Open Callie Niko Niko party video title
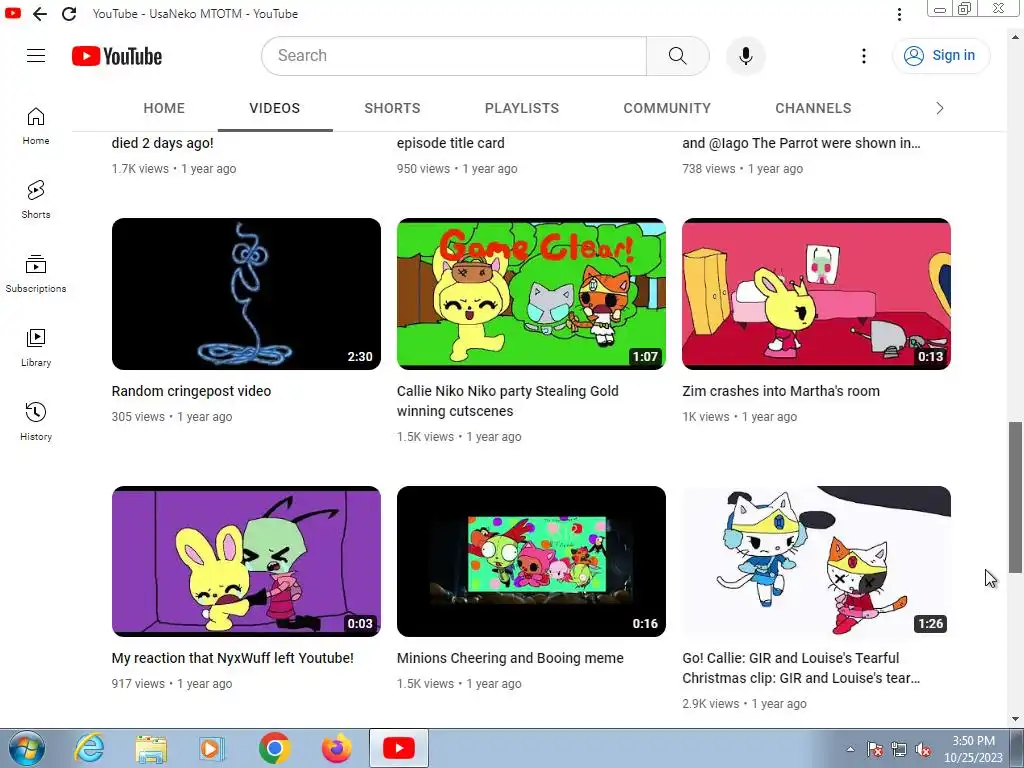This screenshot has height=768, width=1024. pos(507,401)
